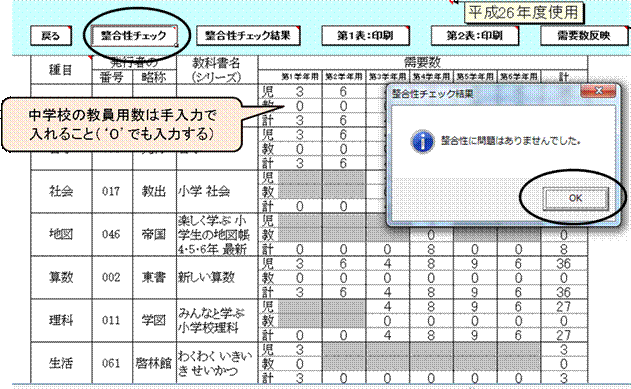Image resolution: width=631 pixels, height=389 pixels.
Task: Click the 中学校の教員用数 callout note
Action: pos(122,124)
